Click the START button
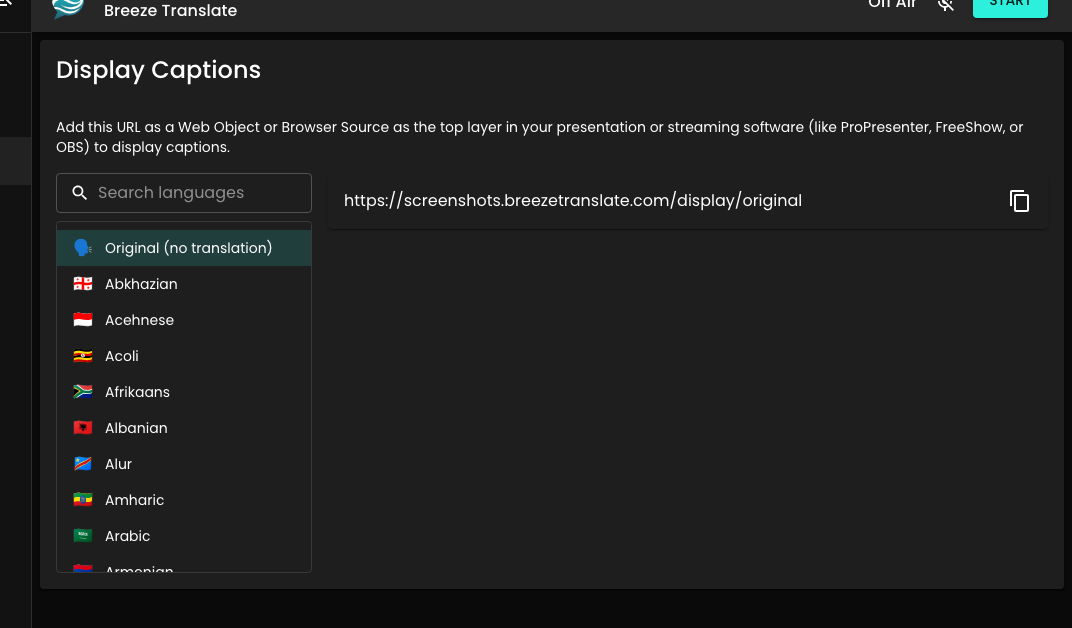Screen dimensions: 1072x628 click(1010, 7)
